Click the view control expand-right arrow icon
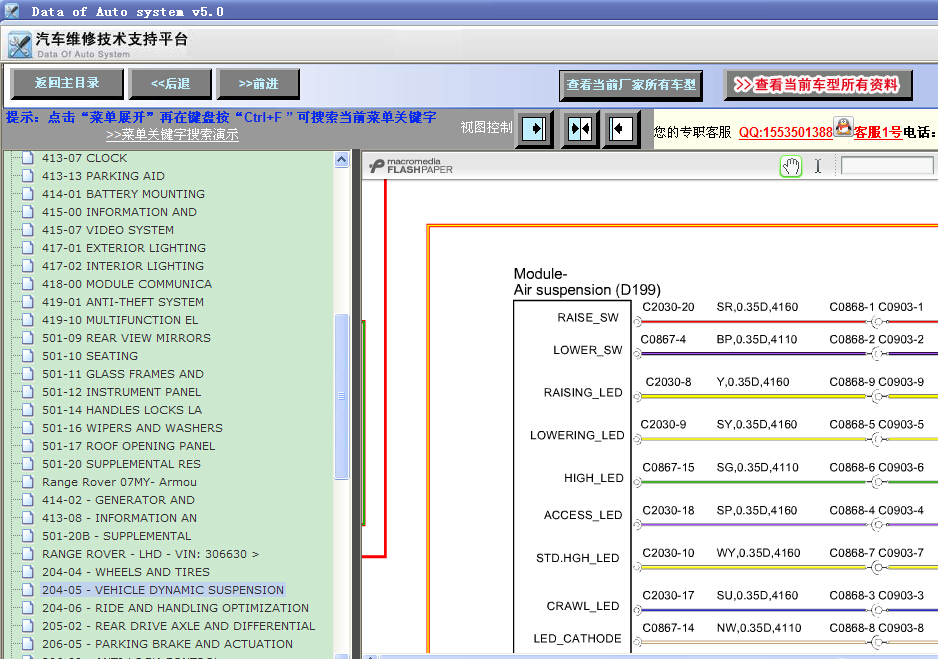938x659 pixels. pos(535,129)
